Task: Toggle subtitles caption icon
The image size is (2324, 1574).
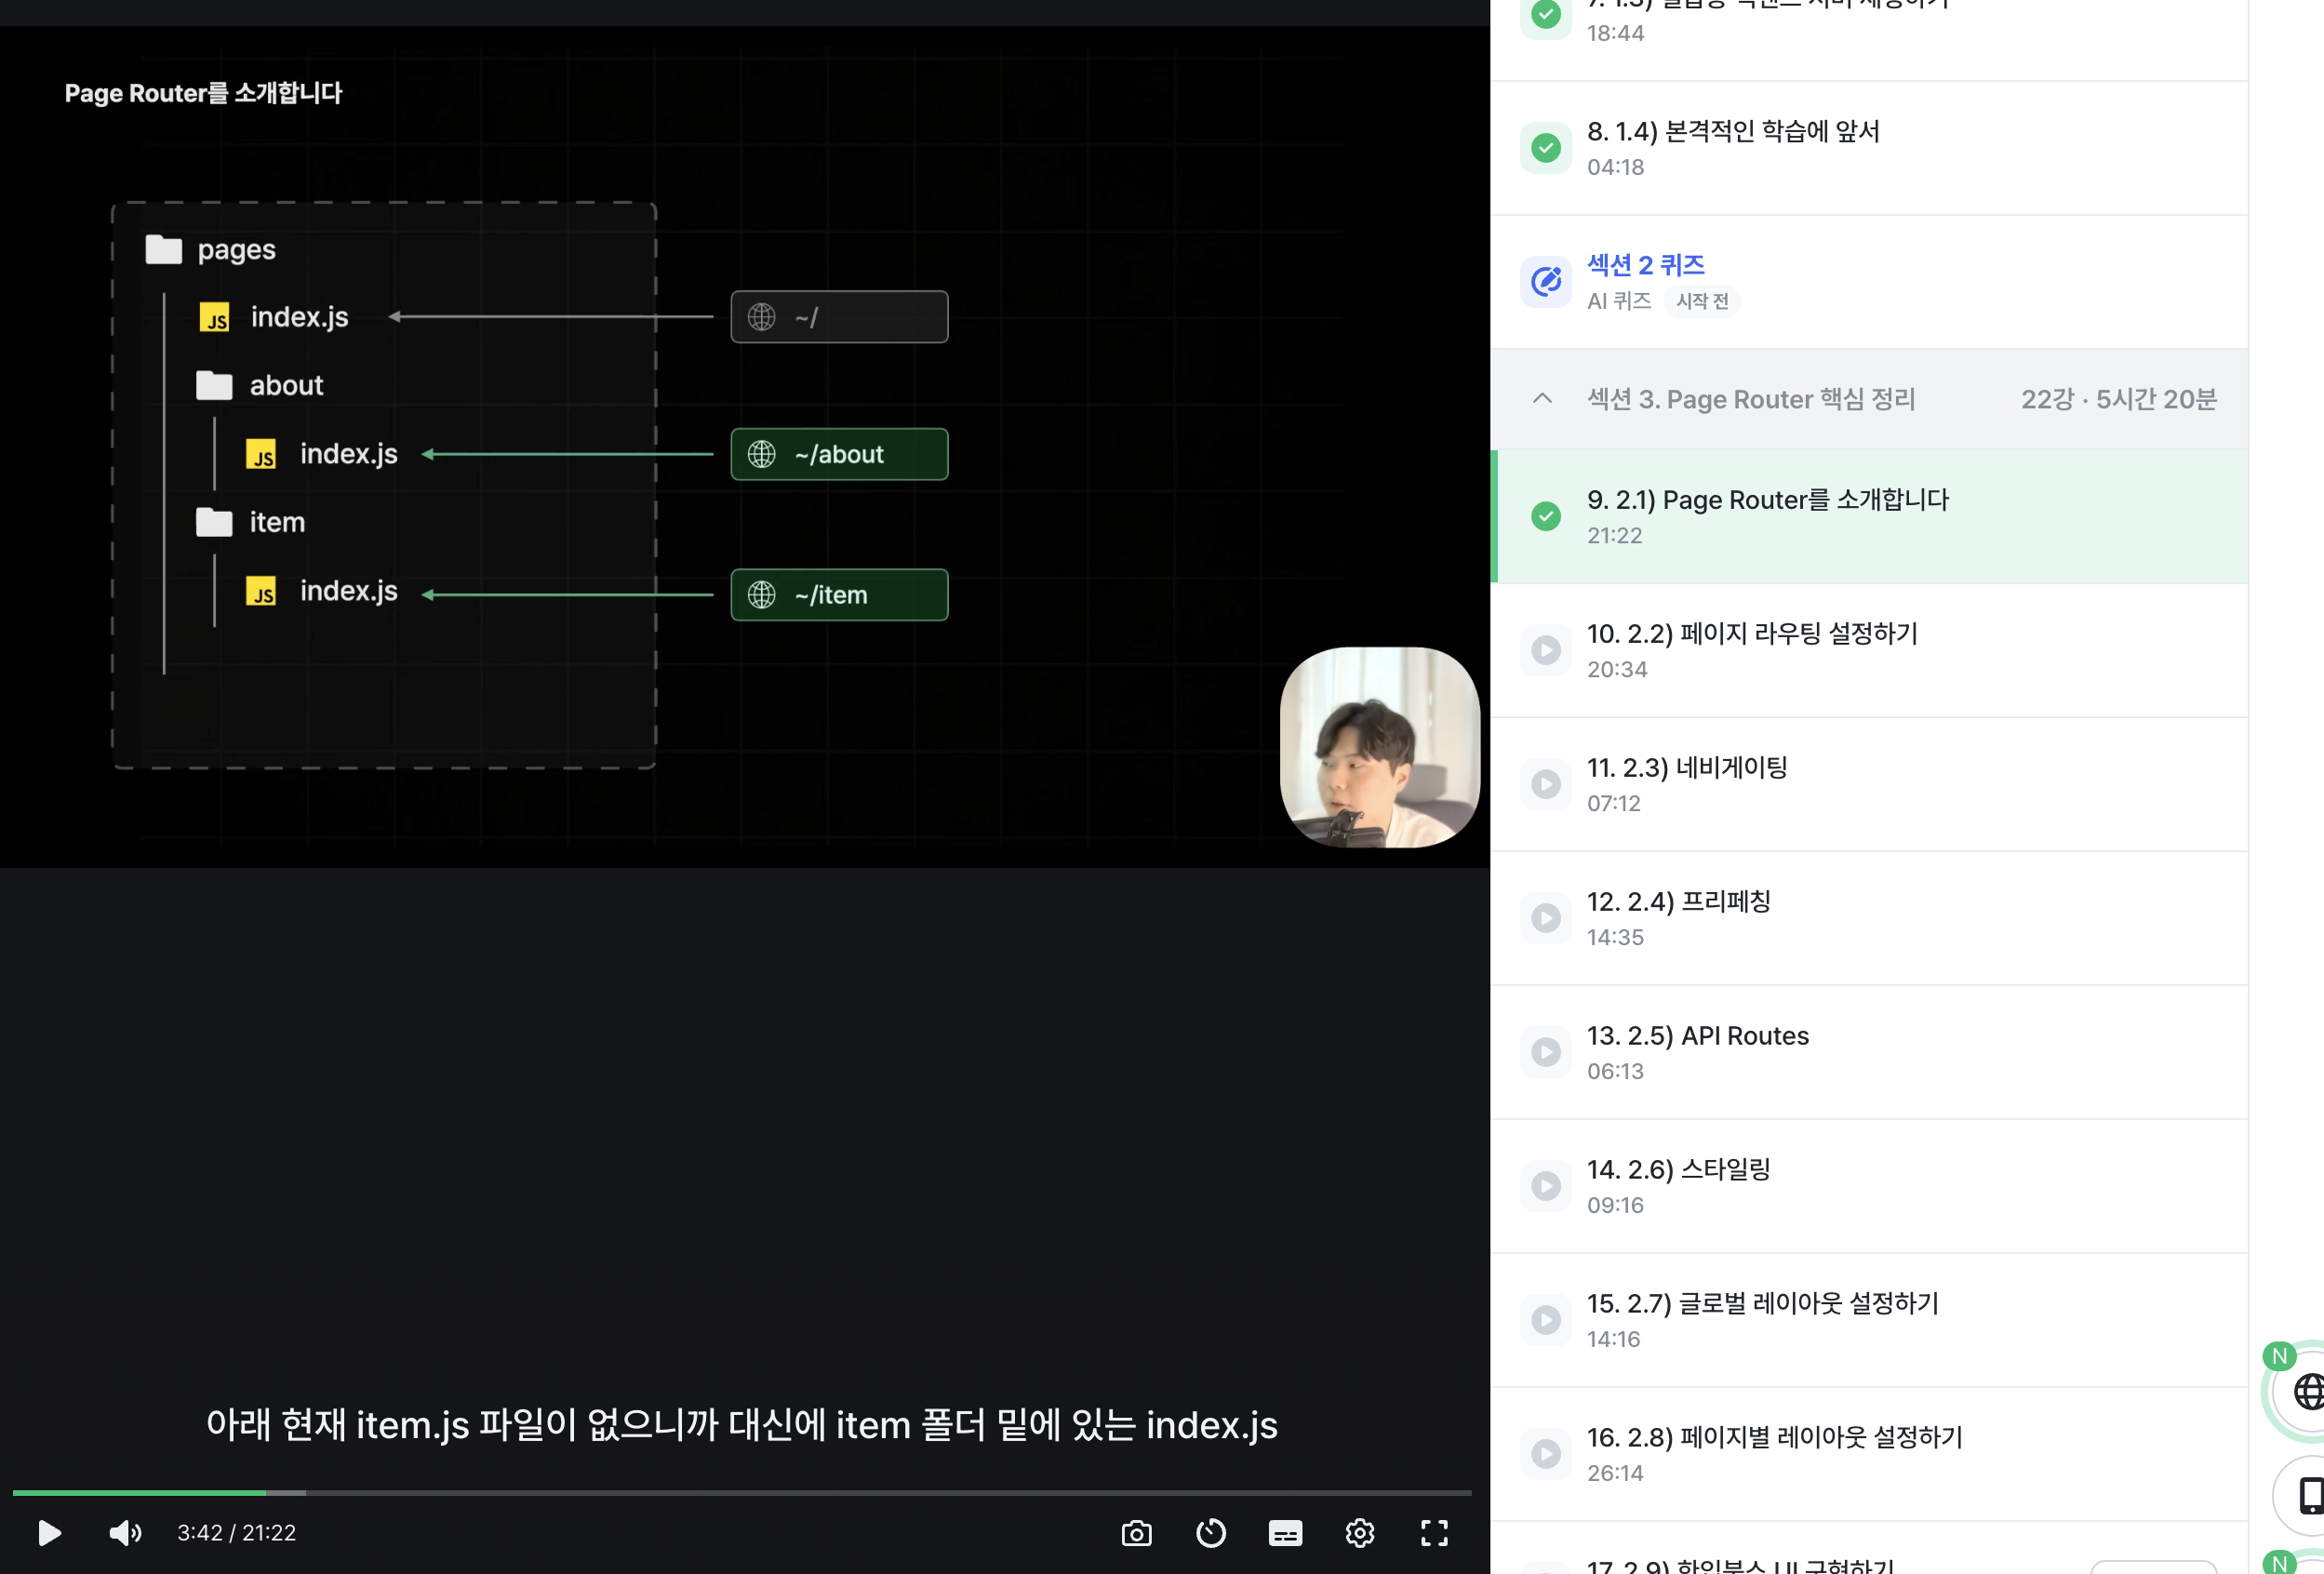Action: point(1284,1532)
